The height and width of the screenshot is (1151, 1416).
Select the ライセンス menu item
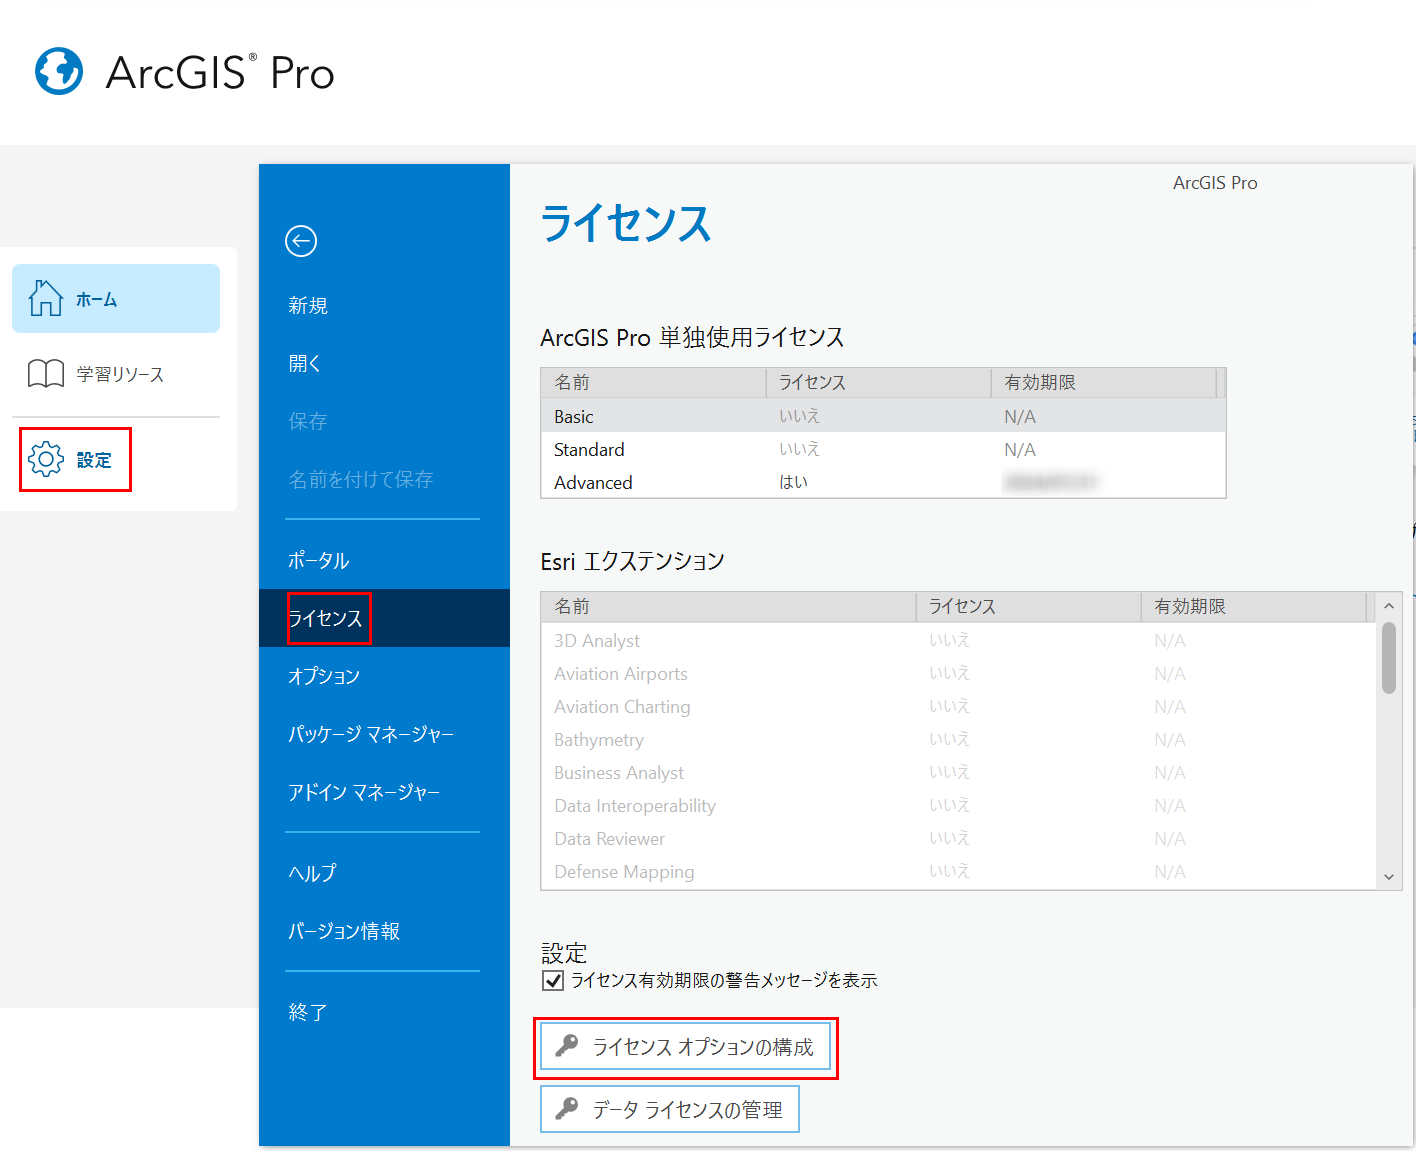pyautogui.click(x=384, y=618)
